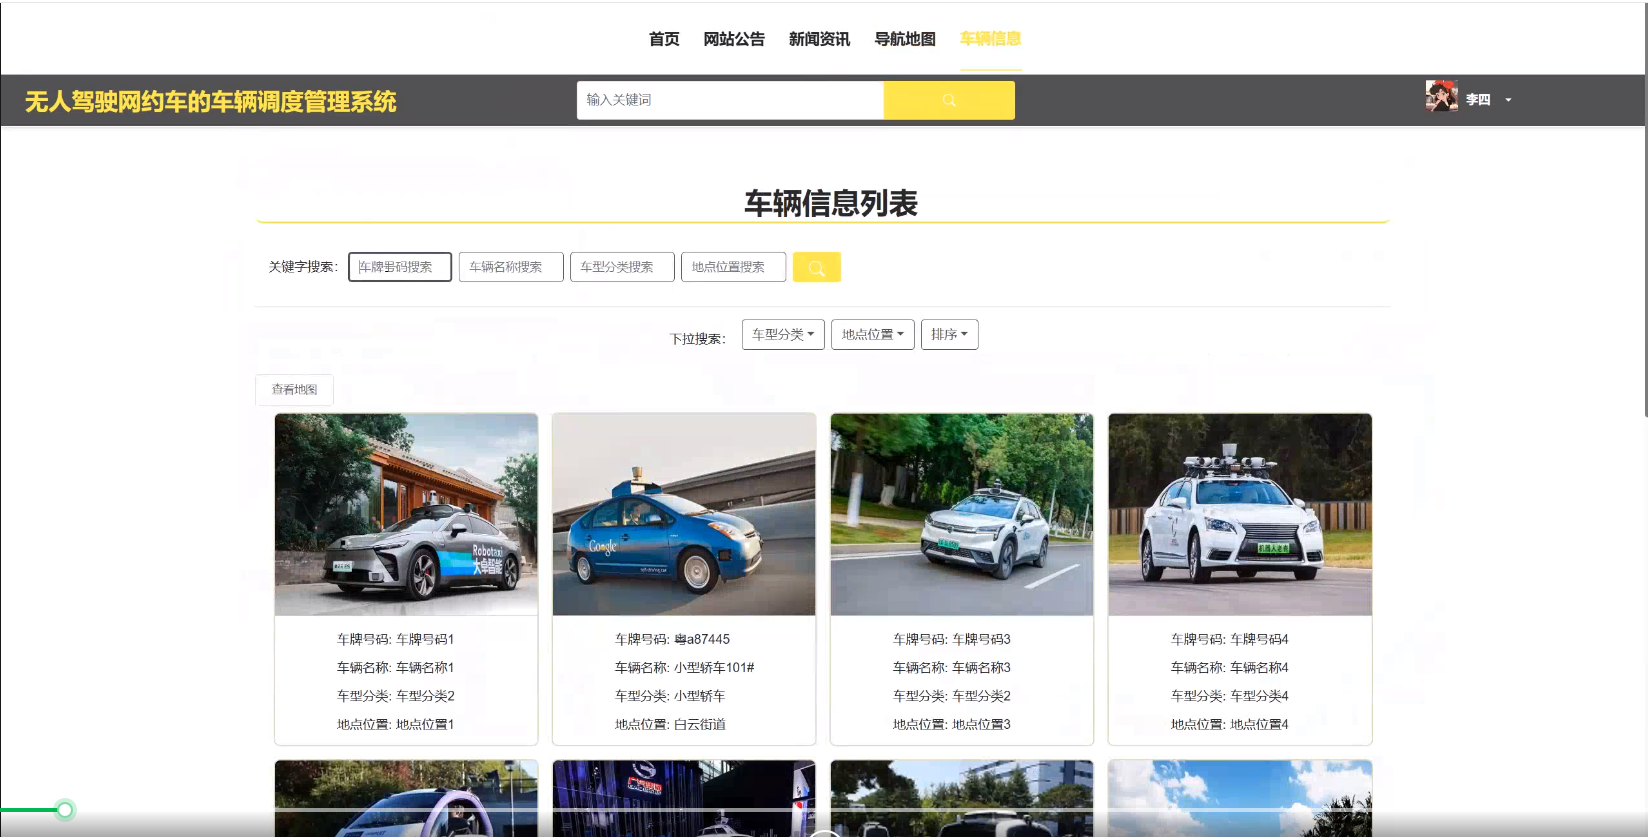The height and width of the screenshot is (837, 1648).
Task: Click the keyword search magnifier button
Action: [817, 267]
